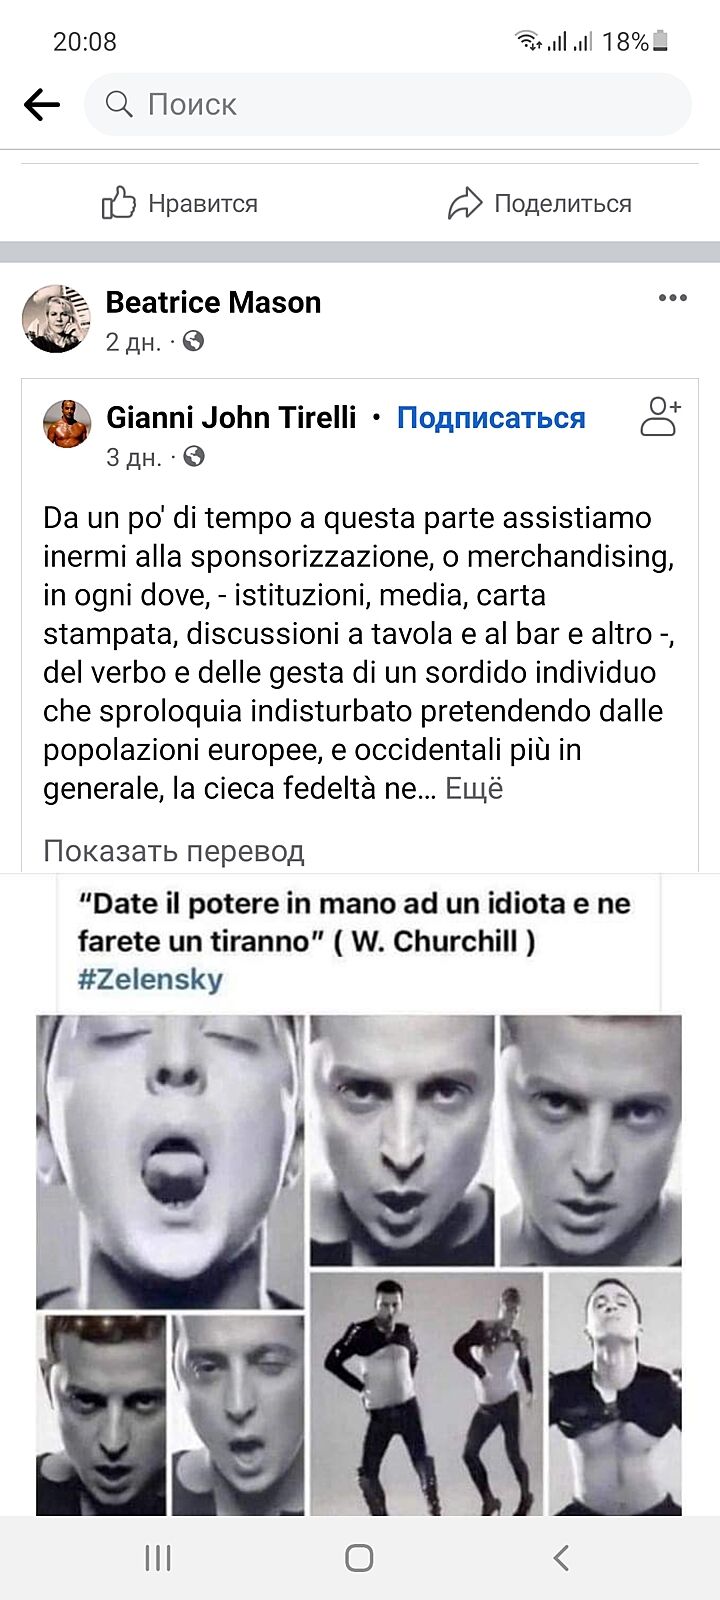Viewport: 720px width, 1600px height.
Task: Tap Android back navigation chevron
Action: 561,1558
